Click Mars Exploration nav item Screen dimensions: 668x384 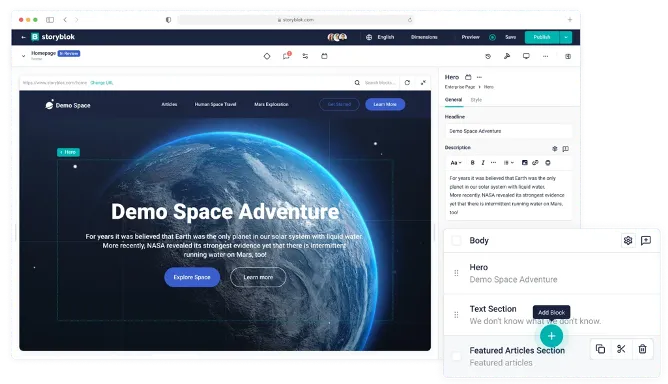(271, 104)
